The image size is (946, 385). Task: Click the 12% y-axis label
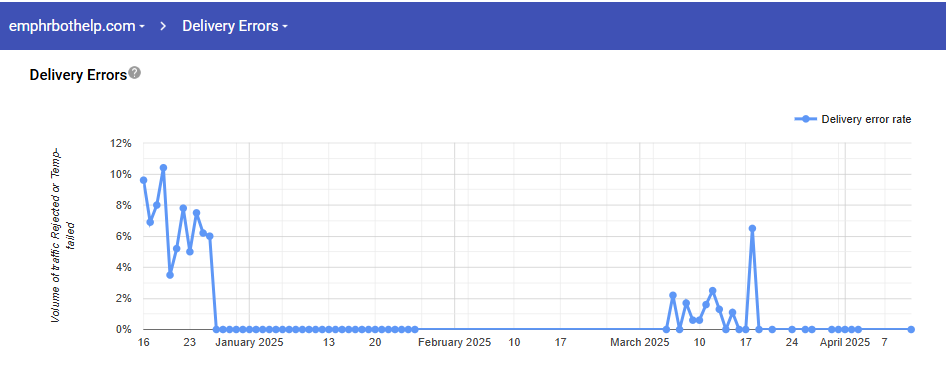point(120,144)
